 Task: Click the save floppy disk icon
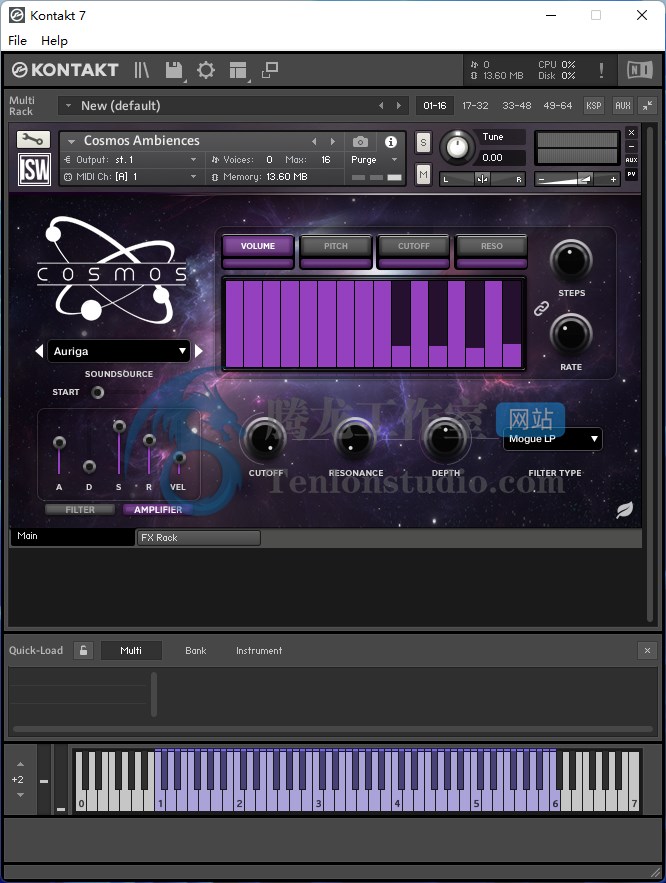point(174,70)
